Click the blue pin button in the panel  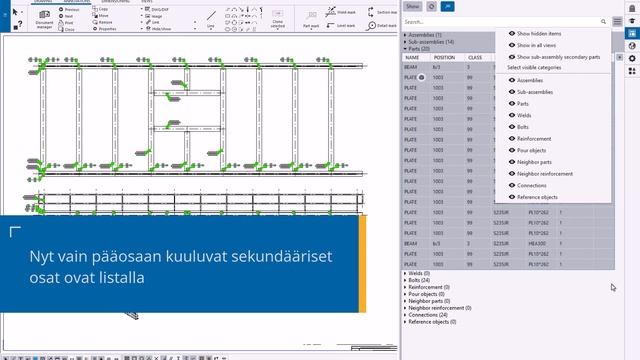point(447,6)
